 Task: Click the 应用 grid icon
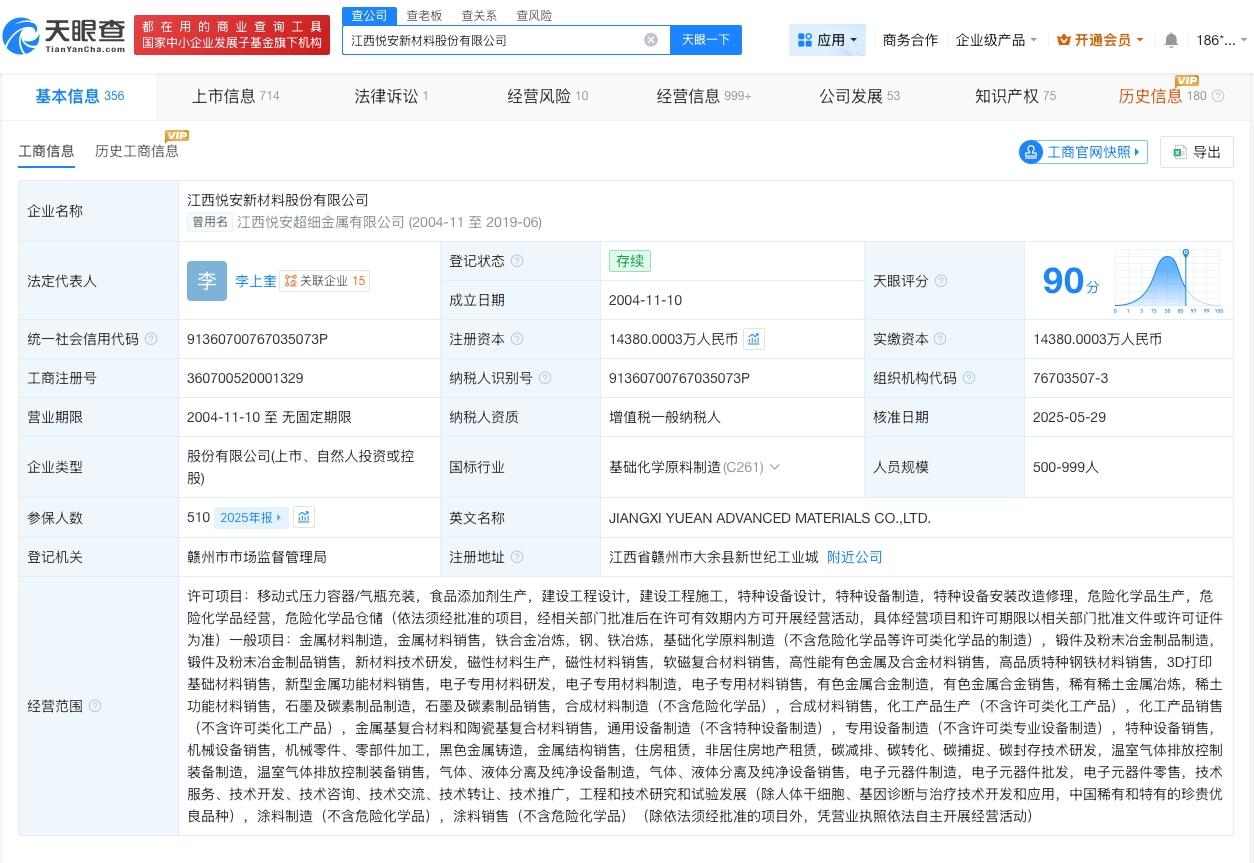pos(805,40)
